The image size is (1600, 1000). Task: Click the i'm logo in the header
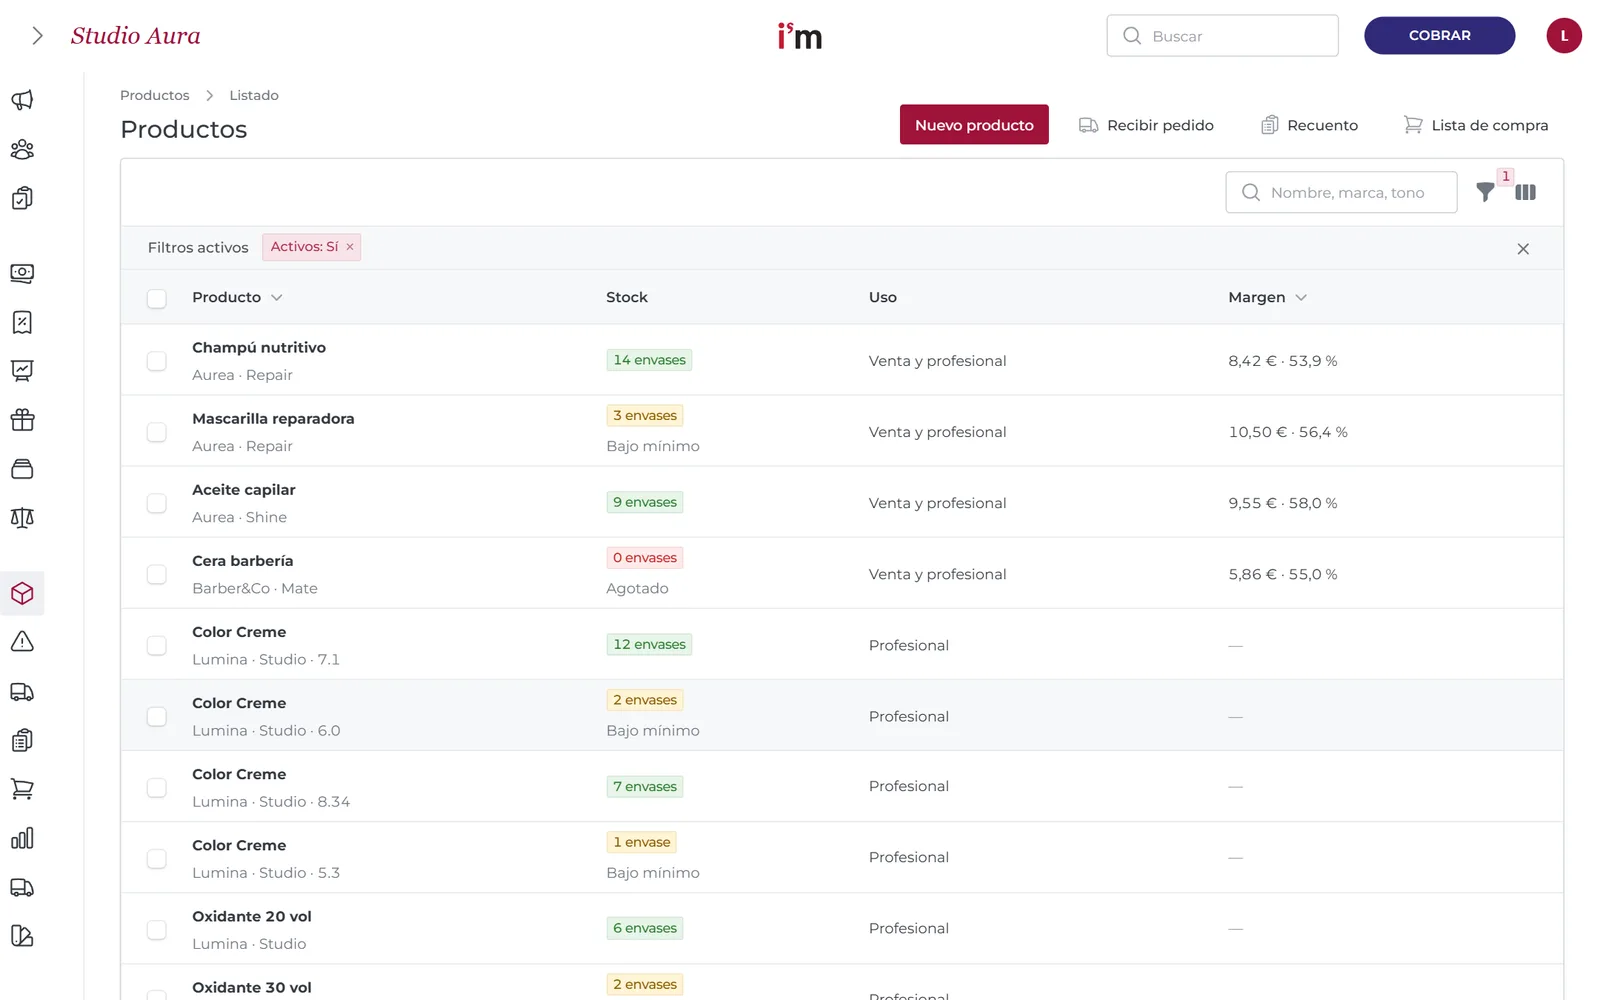point(800,36)
